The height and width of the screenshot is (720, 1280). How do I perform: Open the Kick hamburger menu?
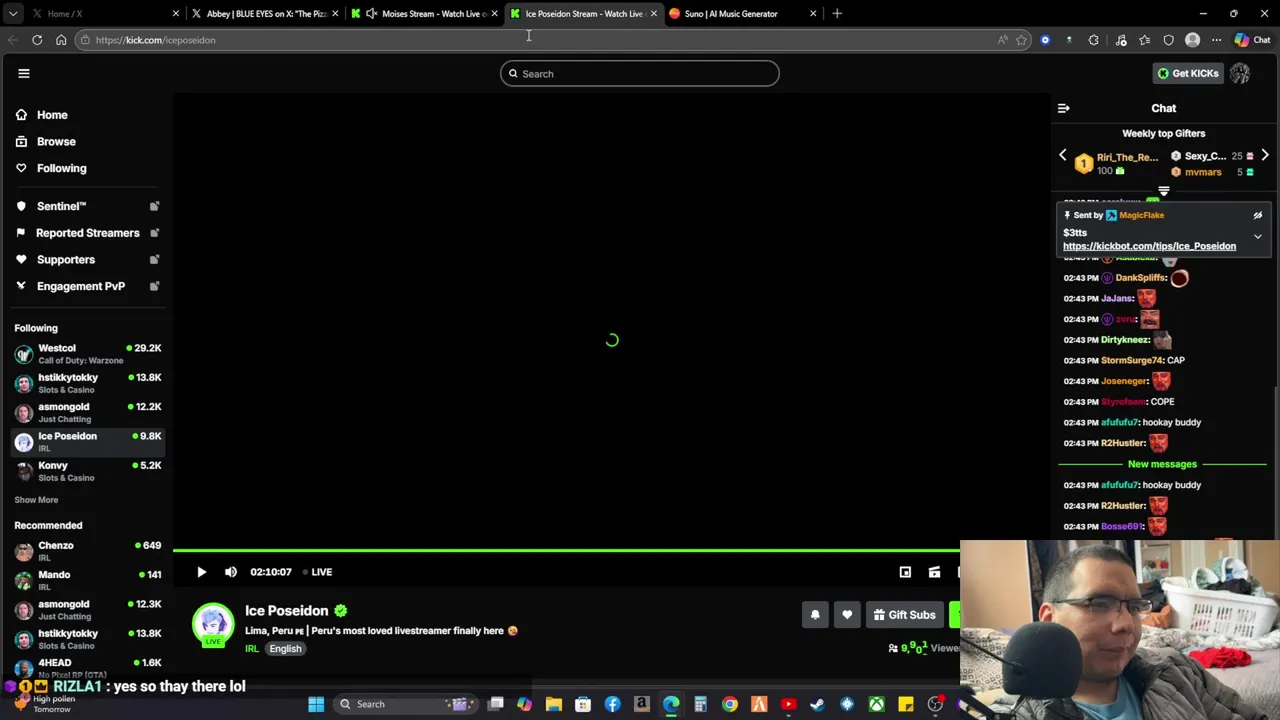24,73
